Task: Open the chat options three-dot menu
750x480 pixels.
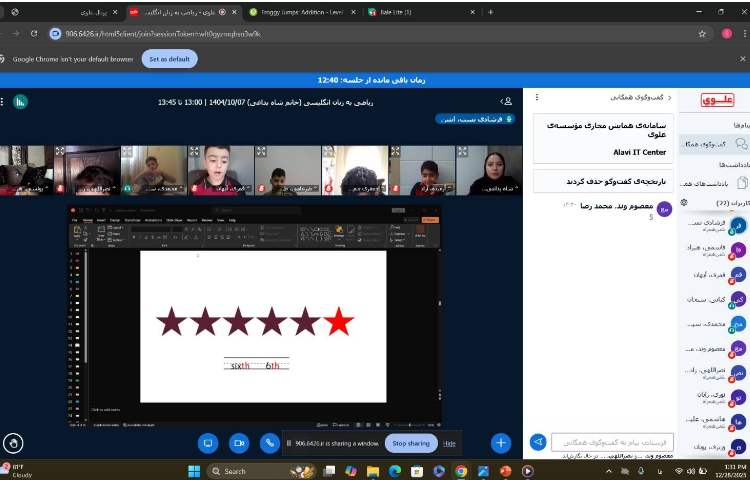Action: [x=537, y=97]
